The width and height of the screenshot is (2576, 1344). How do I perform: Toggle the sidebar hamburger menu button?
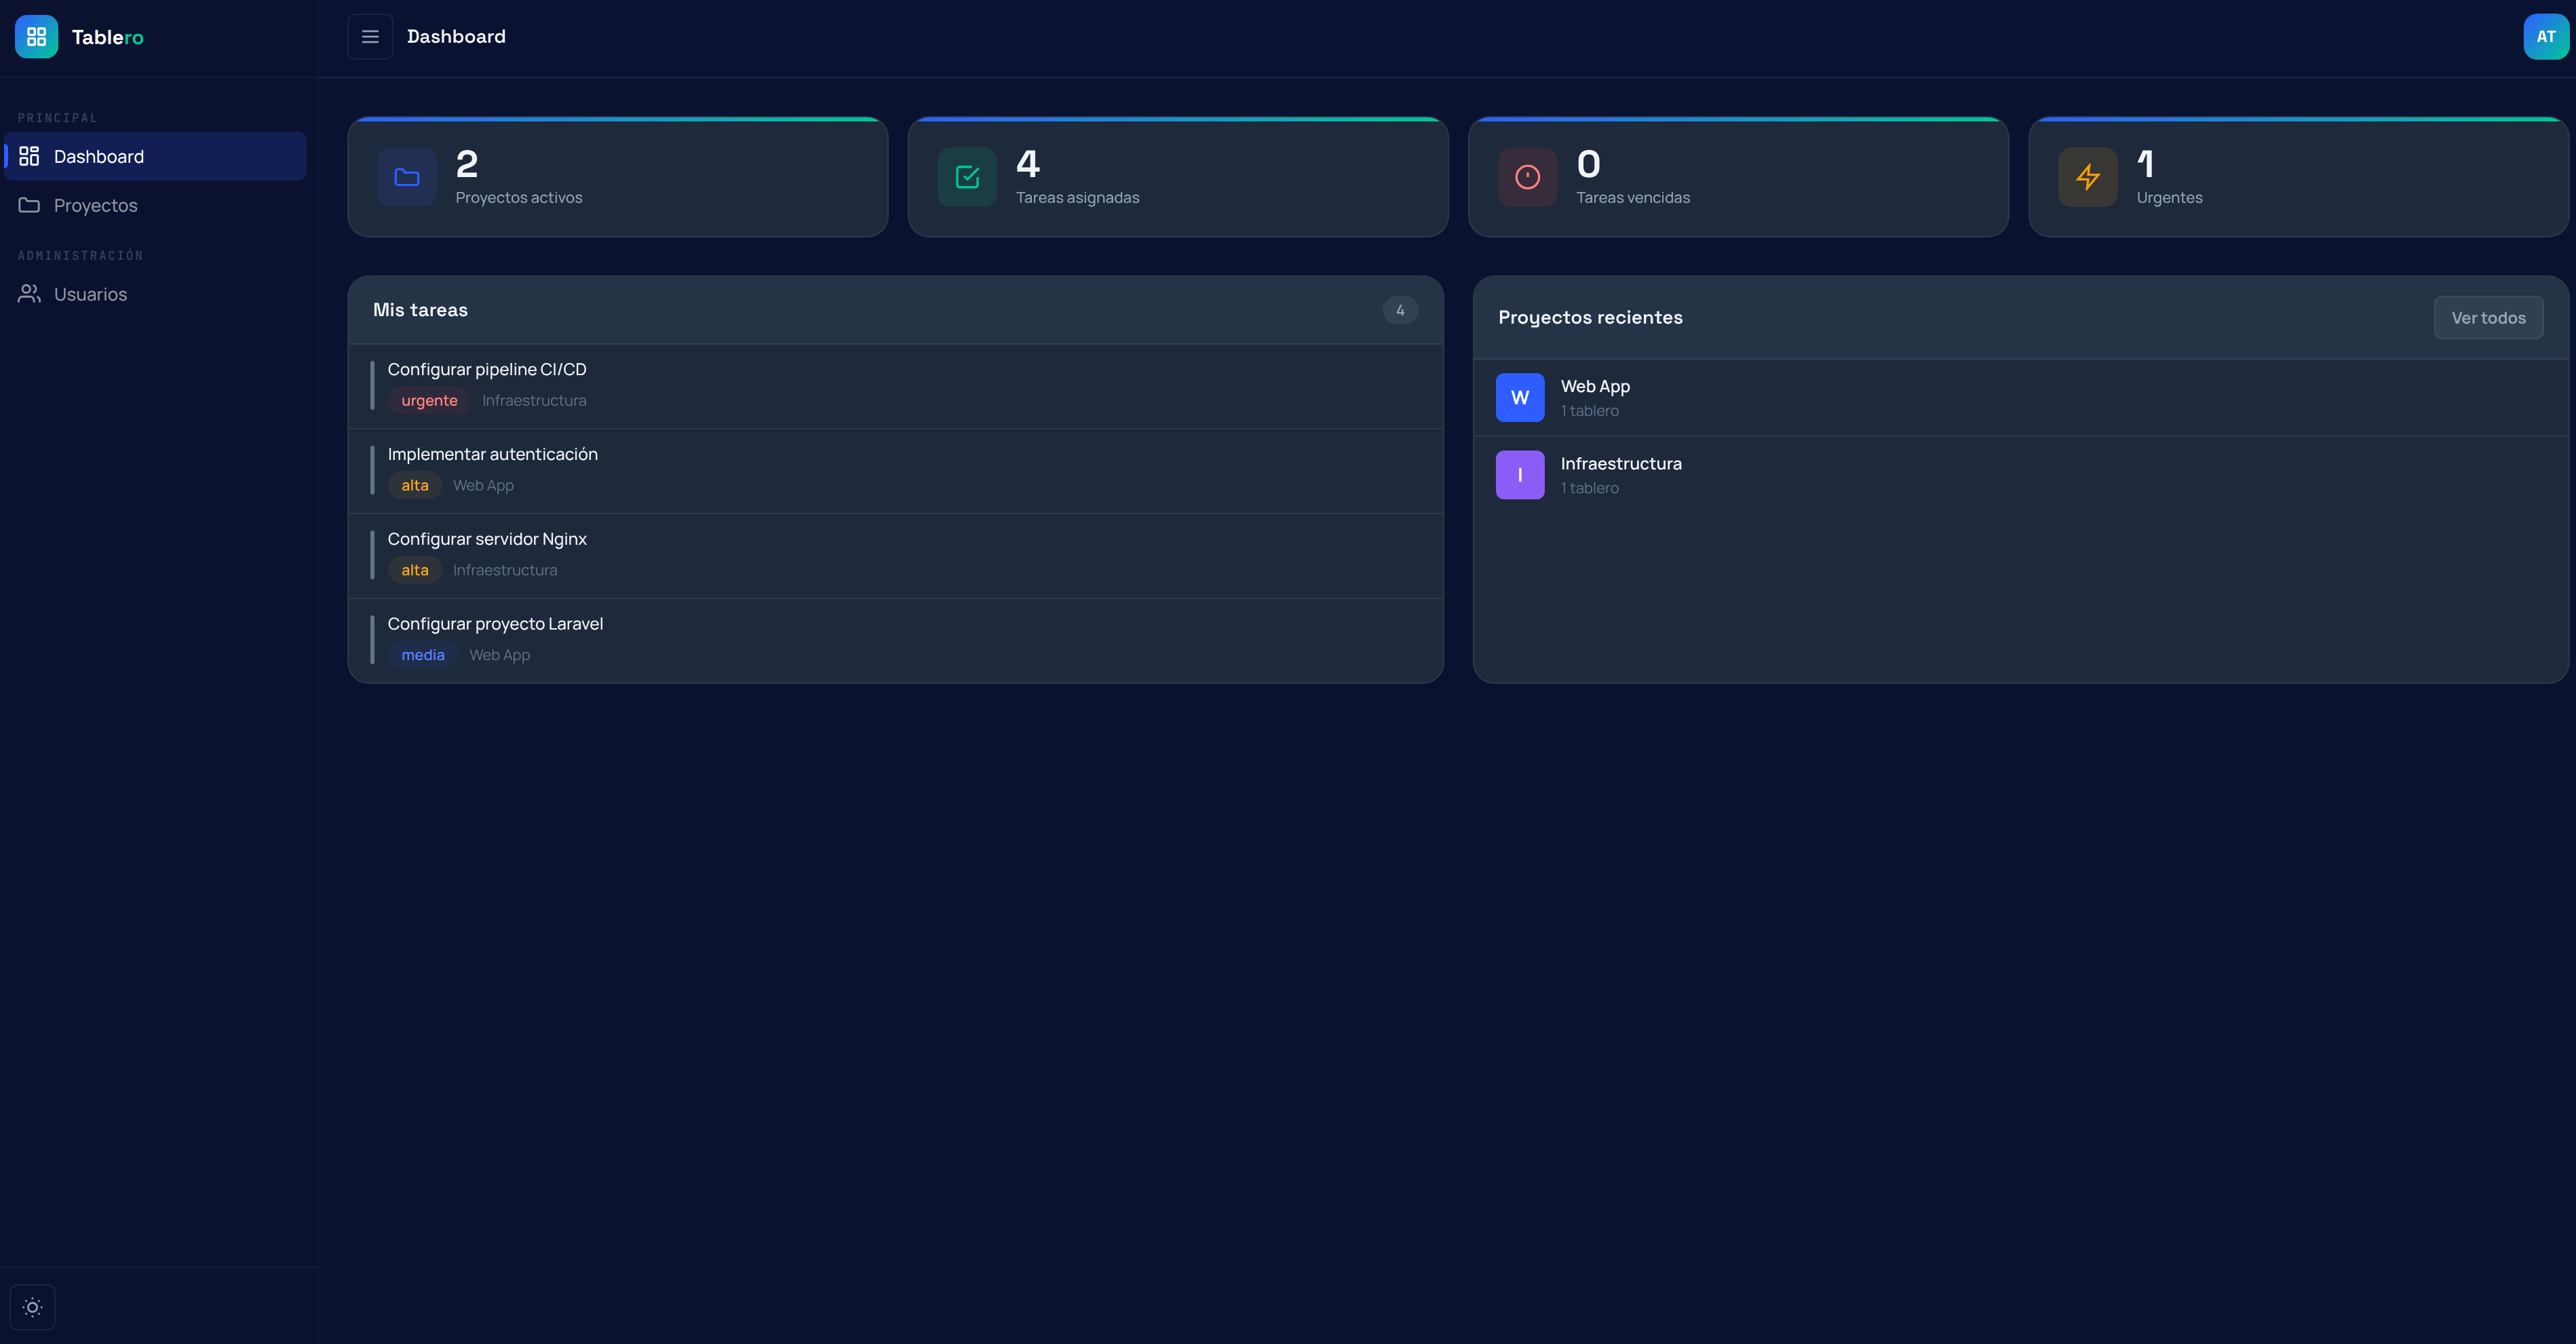[x=370, y=37]
